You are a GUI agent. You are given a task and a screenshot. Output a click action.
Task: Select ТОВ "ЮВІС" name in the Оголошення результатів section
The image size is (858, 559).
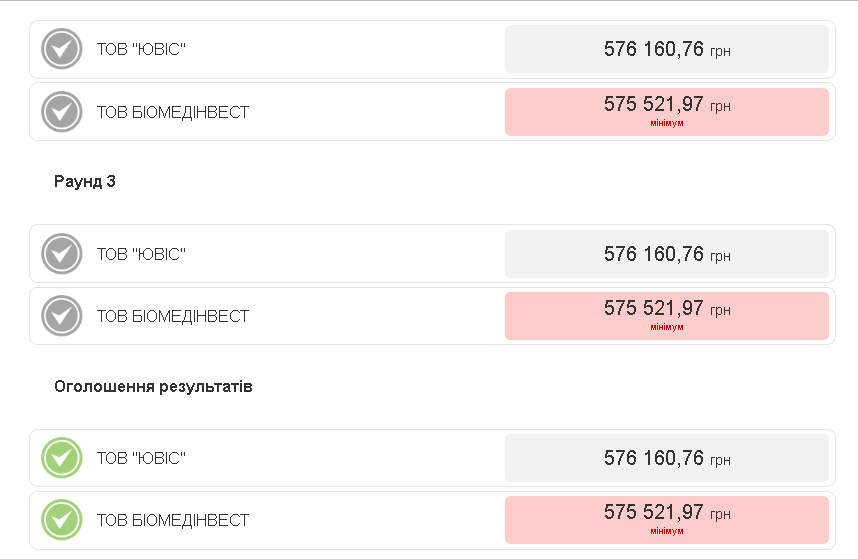pos(141,458)
